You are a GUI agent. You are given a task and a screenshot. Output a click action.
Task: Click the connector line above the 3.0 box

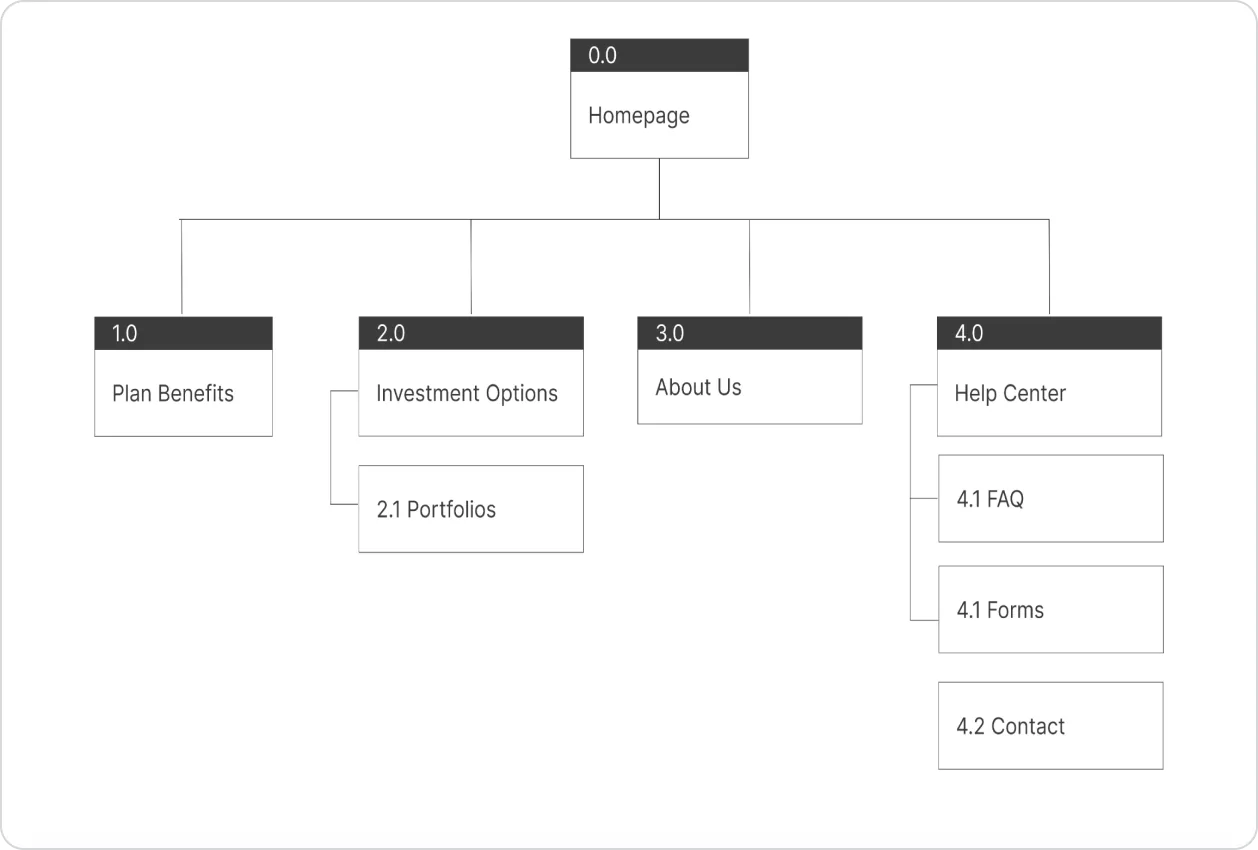749,267
